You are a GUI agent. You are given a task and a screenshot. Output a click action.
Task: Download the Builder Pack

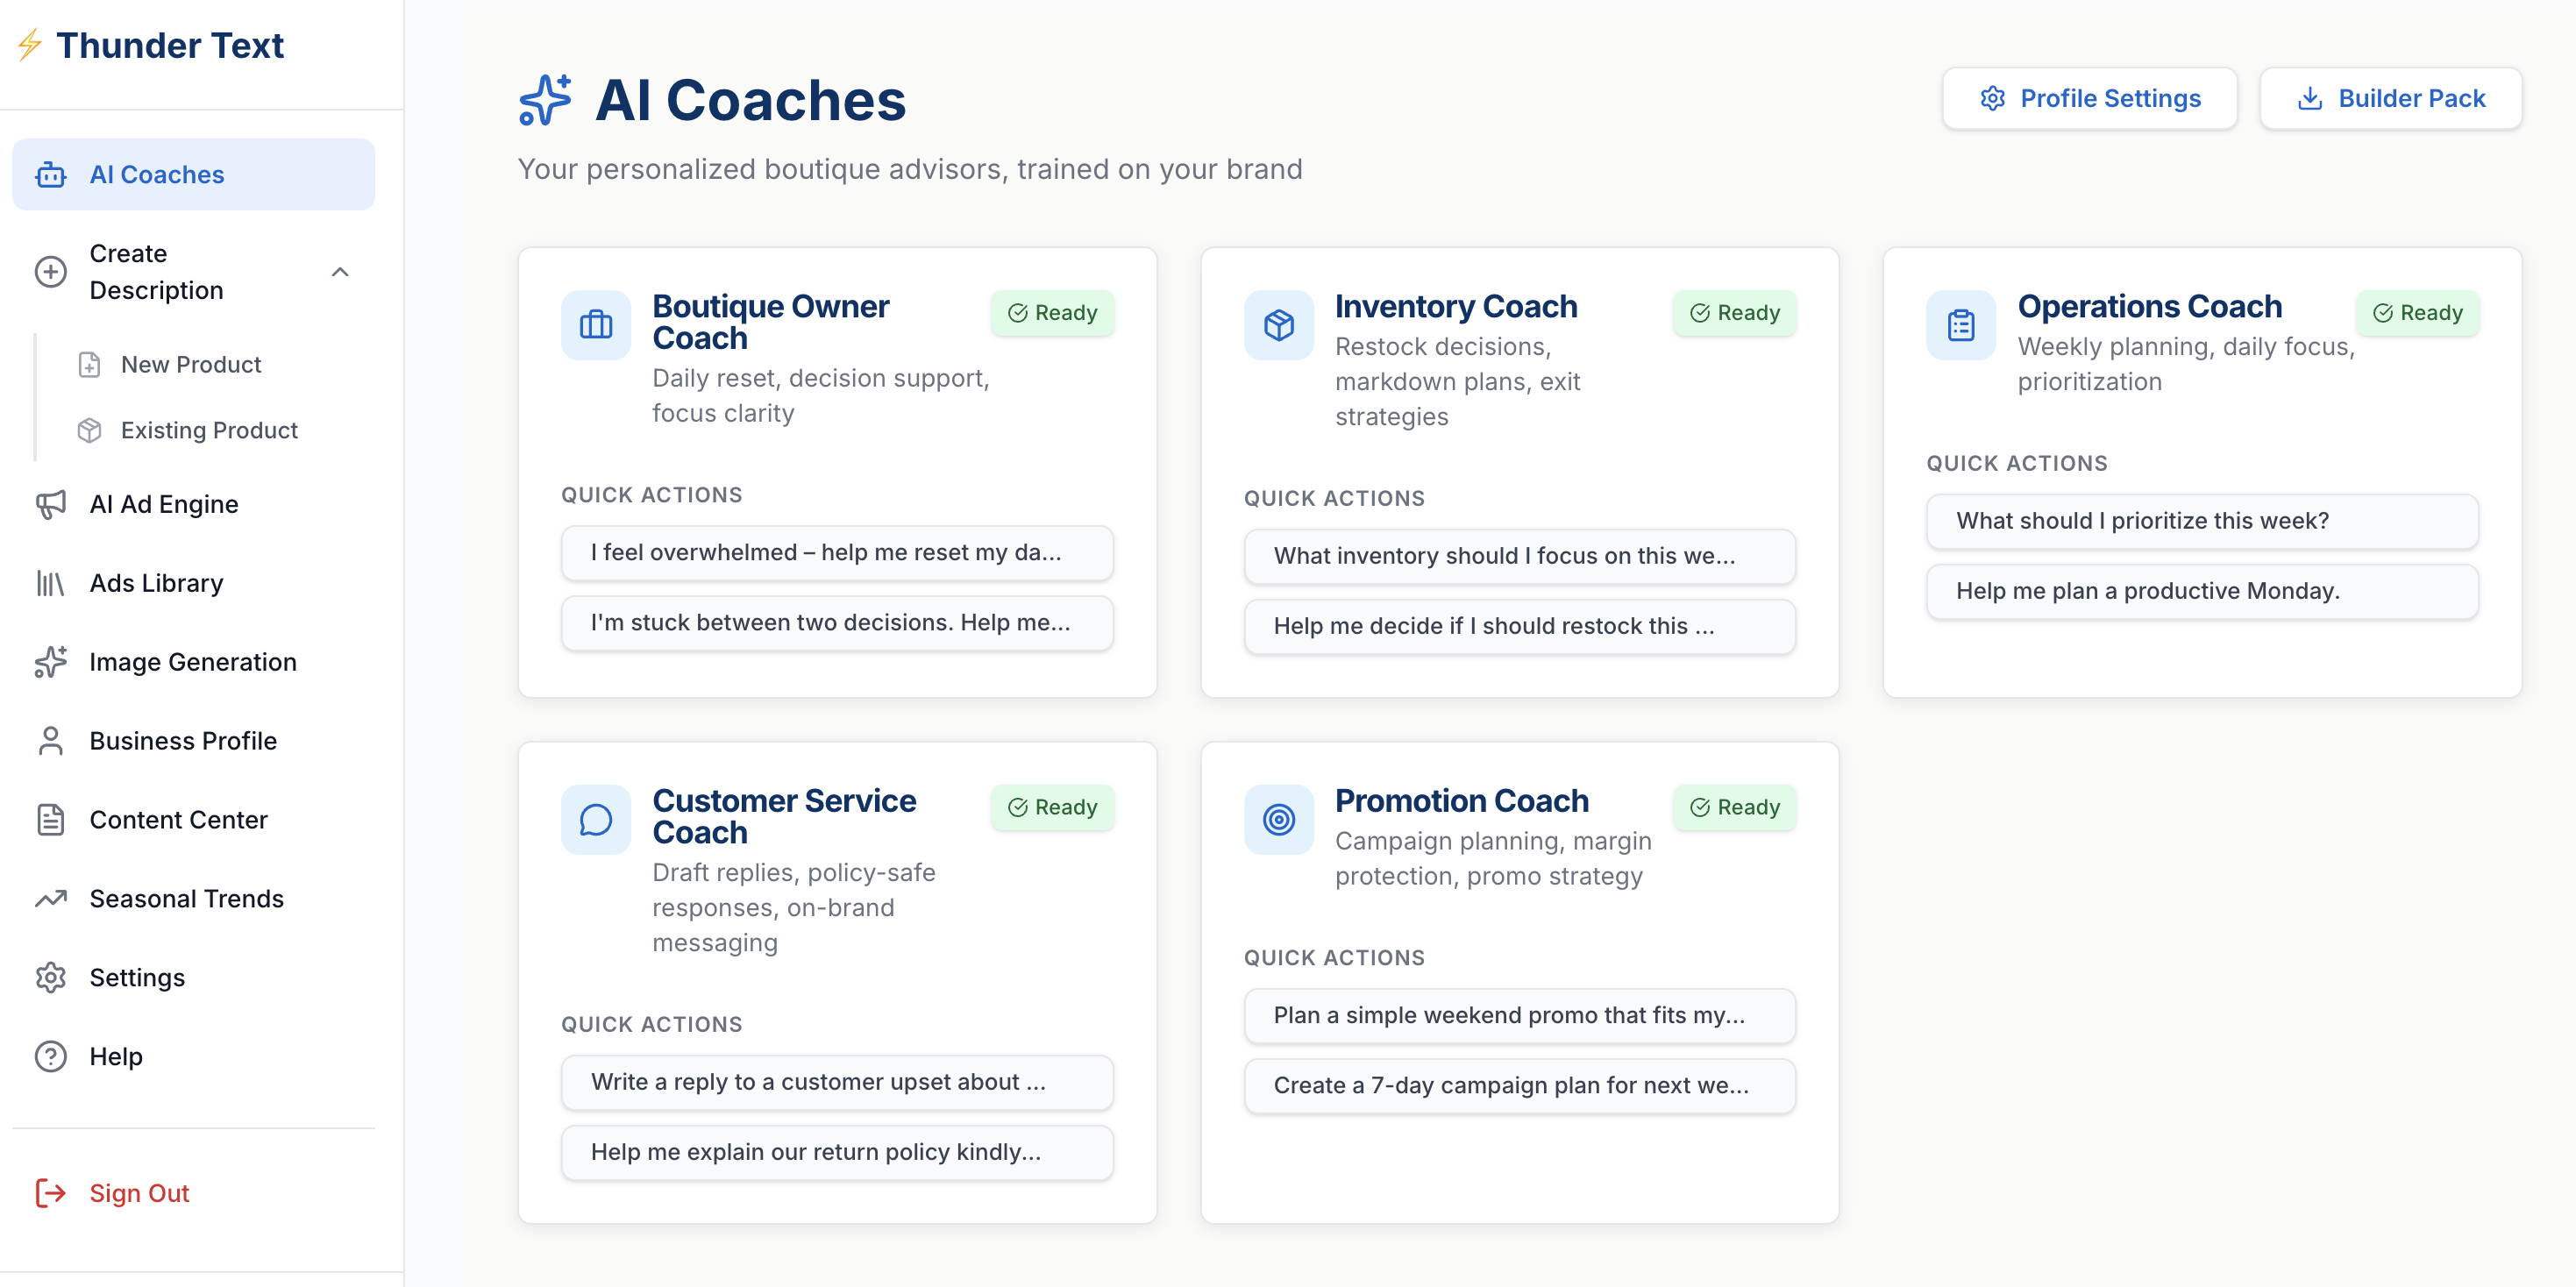click(2391, 98)
